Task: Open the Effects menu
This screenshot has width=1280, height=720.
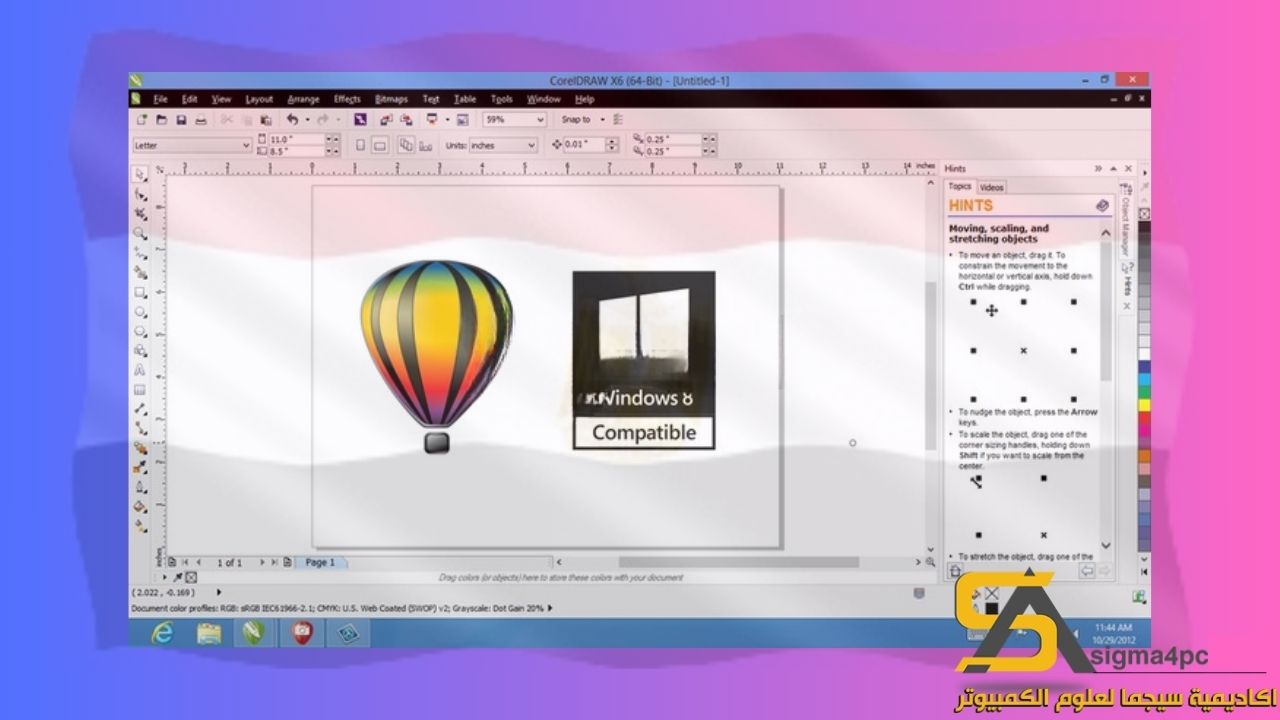Action: 347,99
